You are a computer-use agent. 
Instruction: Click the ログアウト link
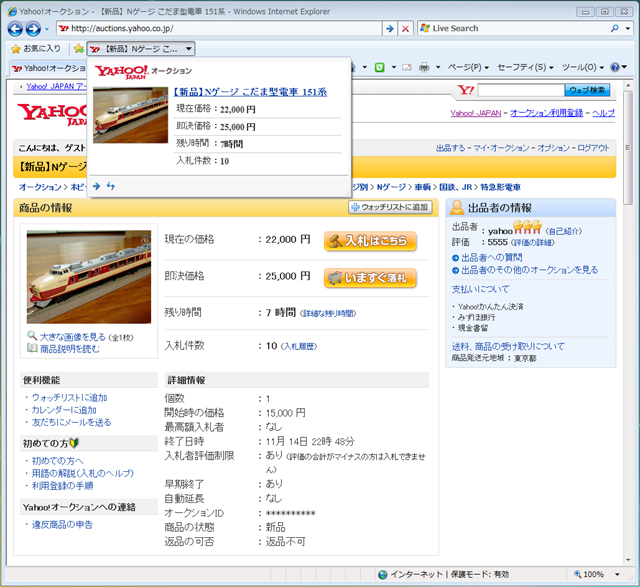[x=592, y=148]
